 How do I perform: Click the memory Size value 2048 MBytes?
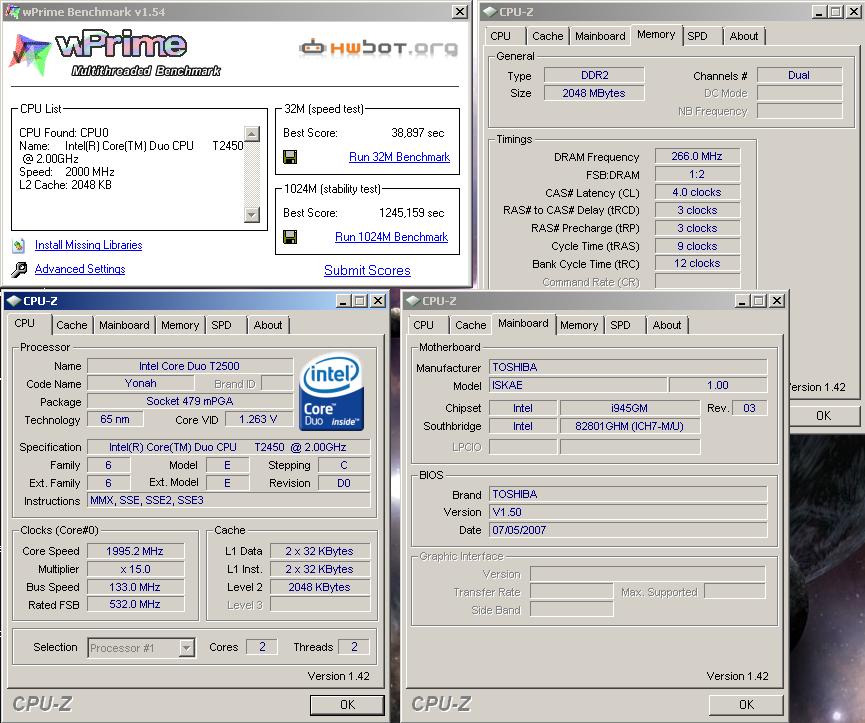[x=594, y=93]
